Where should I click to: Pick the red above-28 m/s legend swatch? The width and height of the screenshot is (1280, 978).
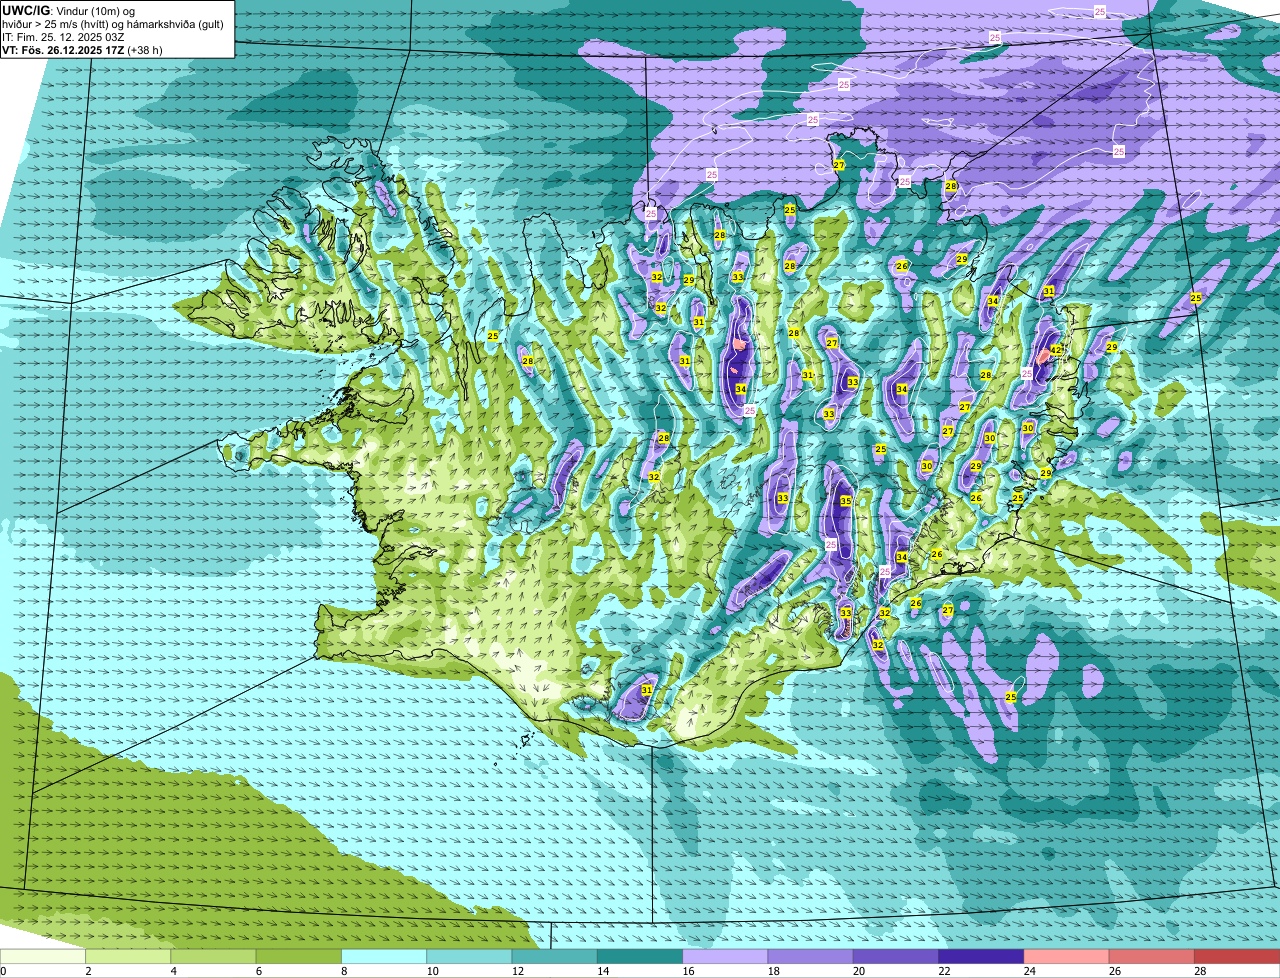tap(1237, 957)
